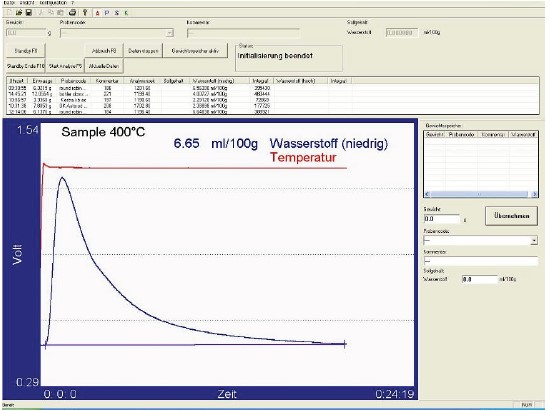Click the Übernehmen button
Image resolution: width=549 pixels, height=411 pixels.
point(511,216)
